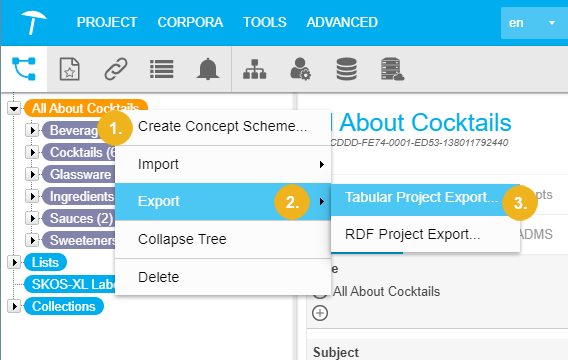Select the All About Cocktails project node

pos(85,108)
